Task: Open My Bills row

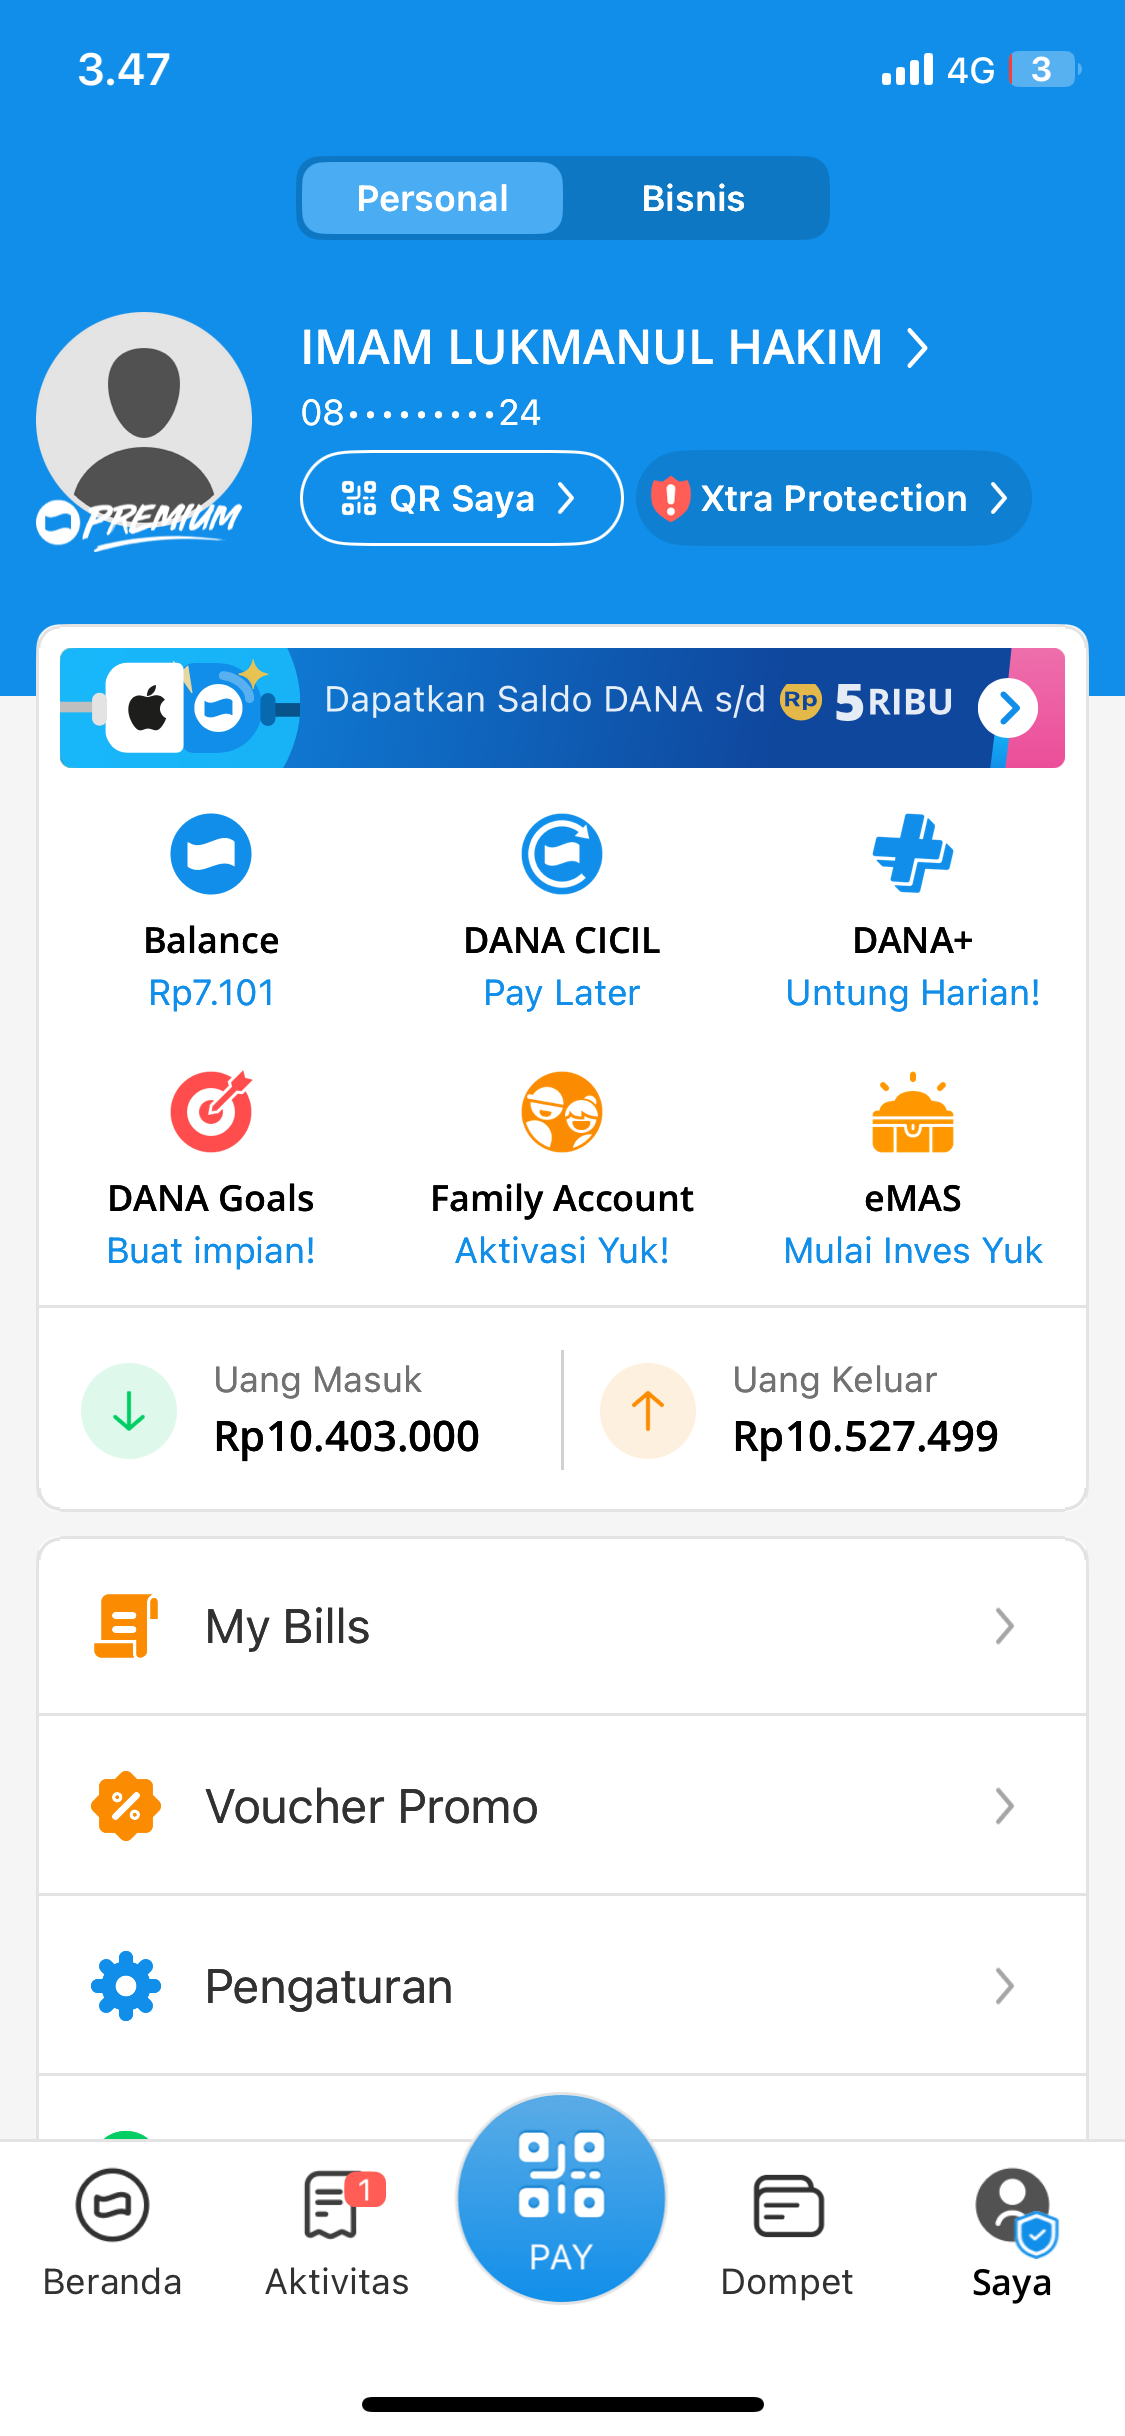Action: click(562, 1627)
